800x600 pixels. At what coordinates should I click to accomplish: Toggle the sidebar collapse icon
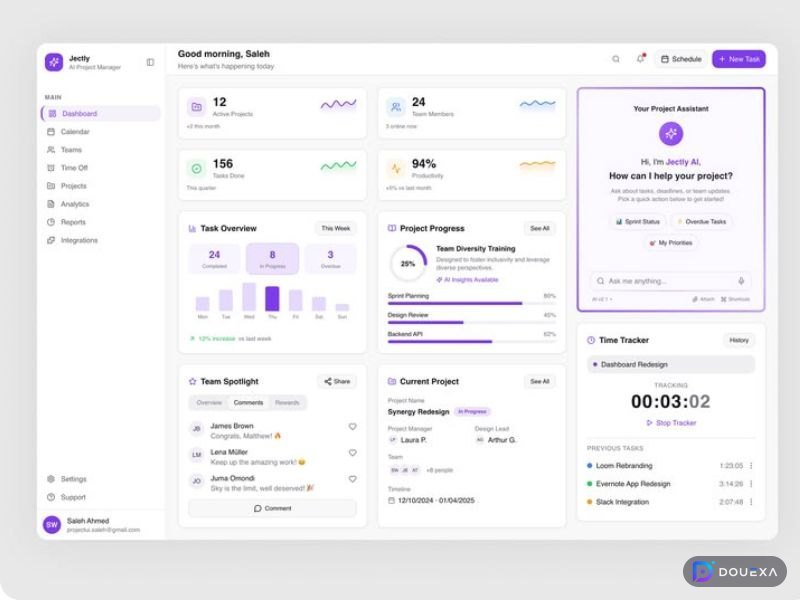click(x=150, y=62)
